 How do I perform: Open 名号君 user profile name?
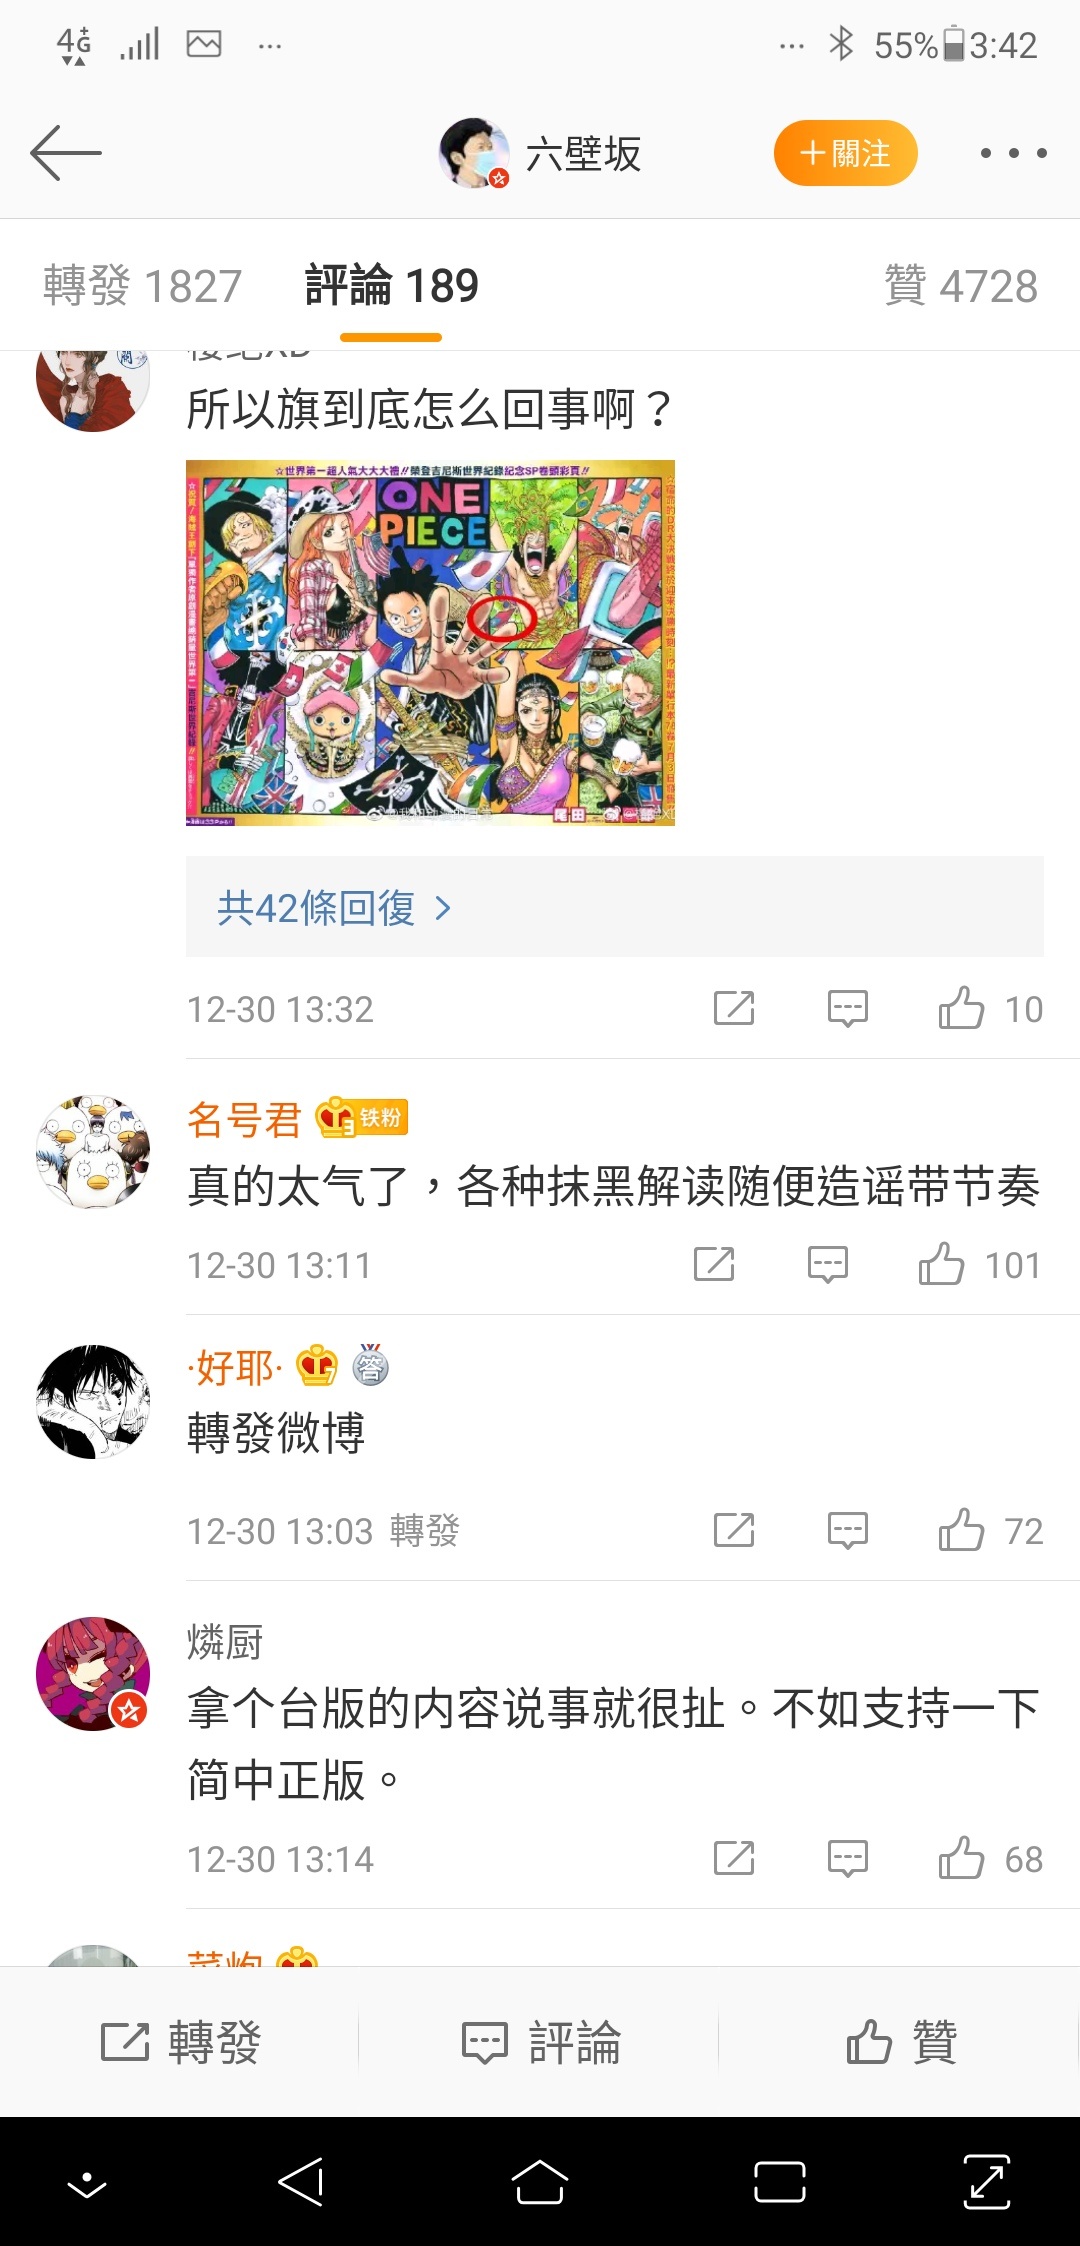click(244, 1119)
